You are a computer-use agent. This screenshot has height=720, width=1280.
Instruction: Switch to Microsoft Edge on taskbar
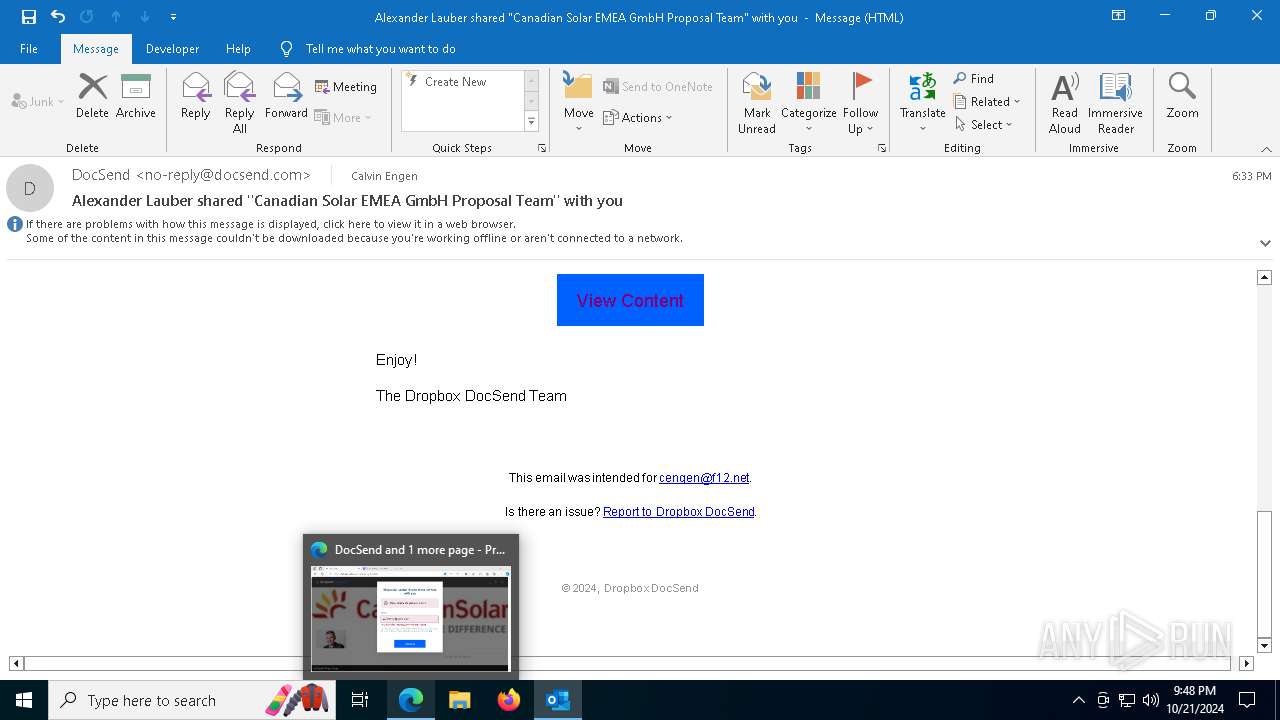coord(411,700)
